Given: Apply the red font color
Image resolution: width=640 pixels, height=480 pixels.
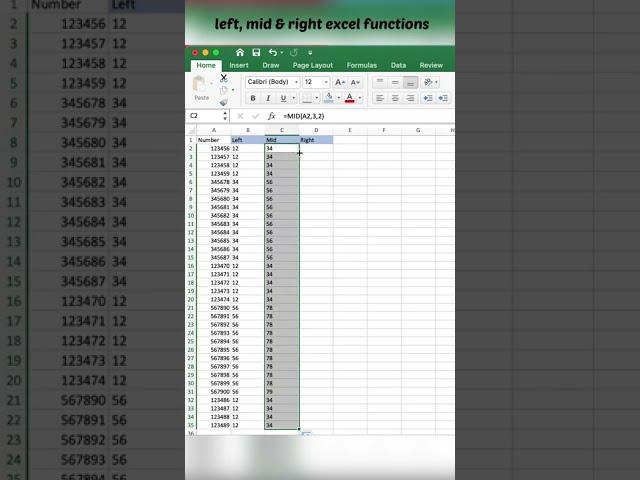Looking at the screenshot, I should pos(350,98).
